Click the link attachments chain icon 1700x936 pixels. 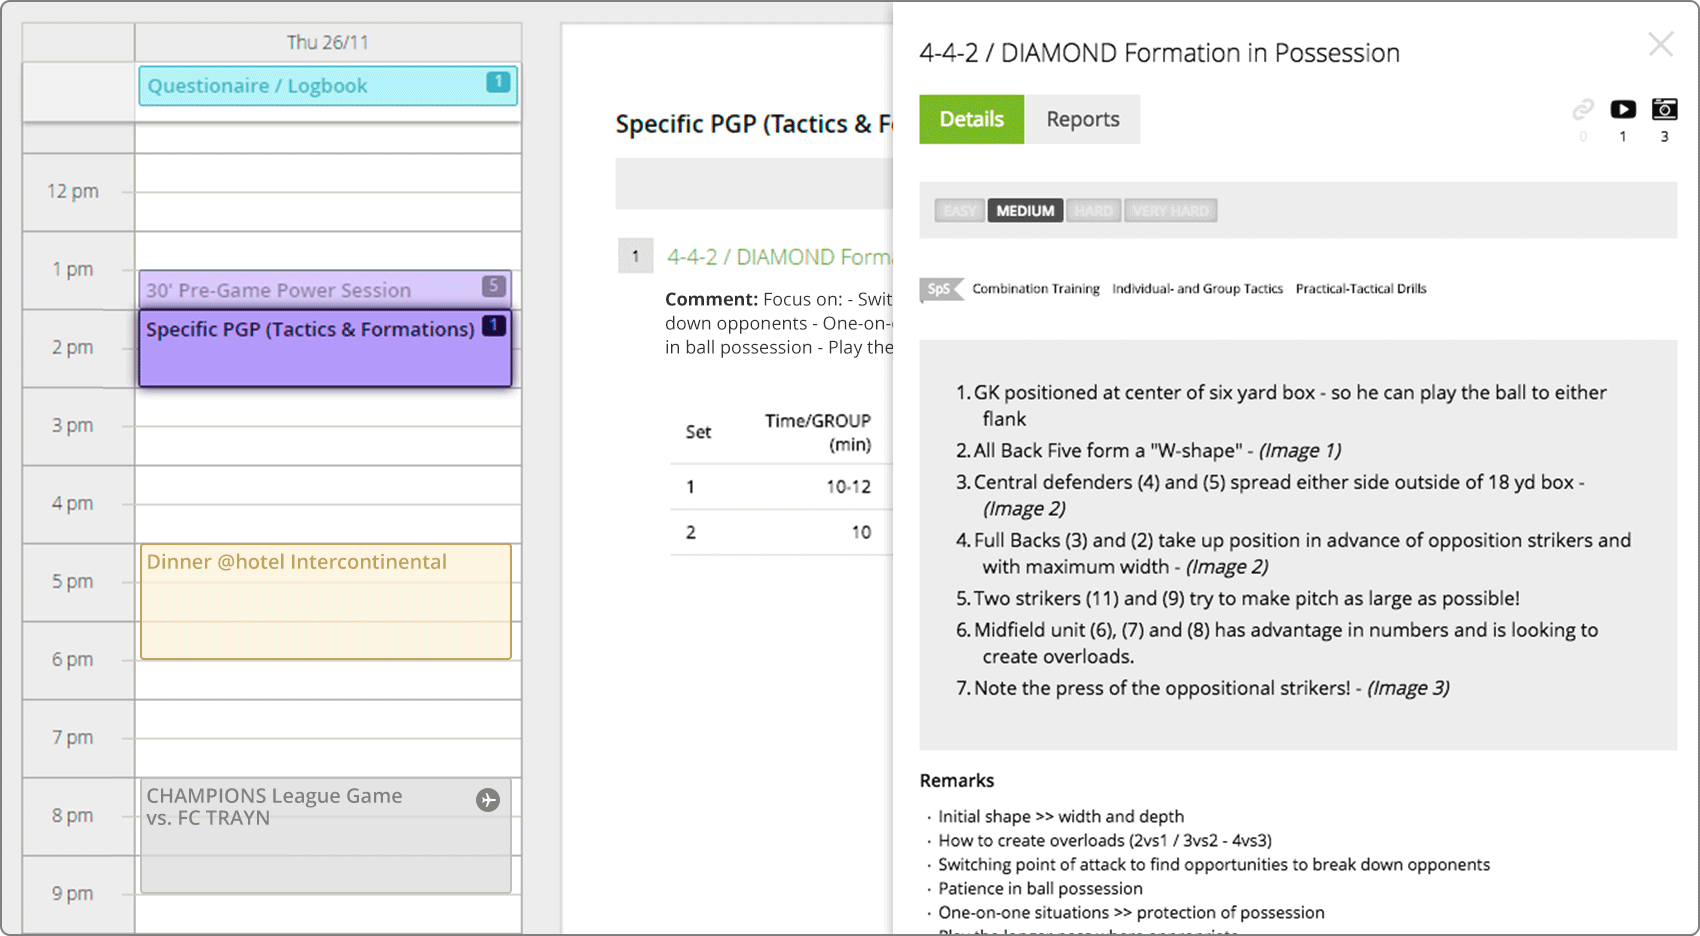(1582, 109)
